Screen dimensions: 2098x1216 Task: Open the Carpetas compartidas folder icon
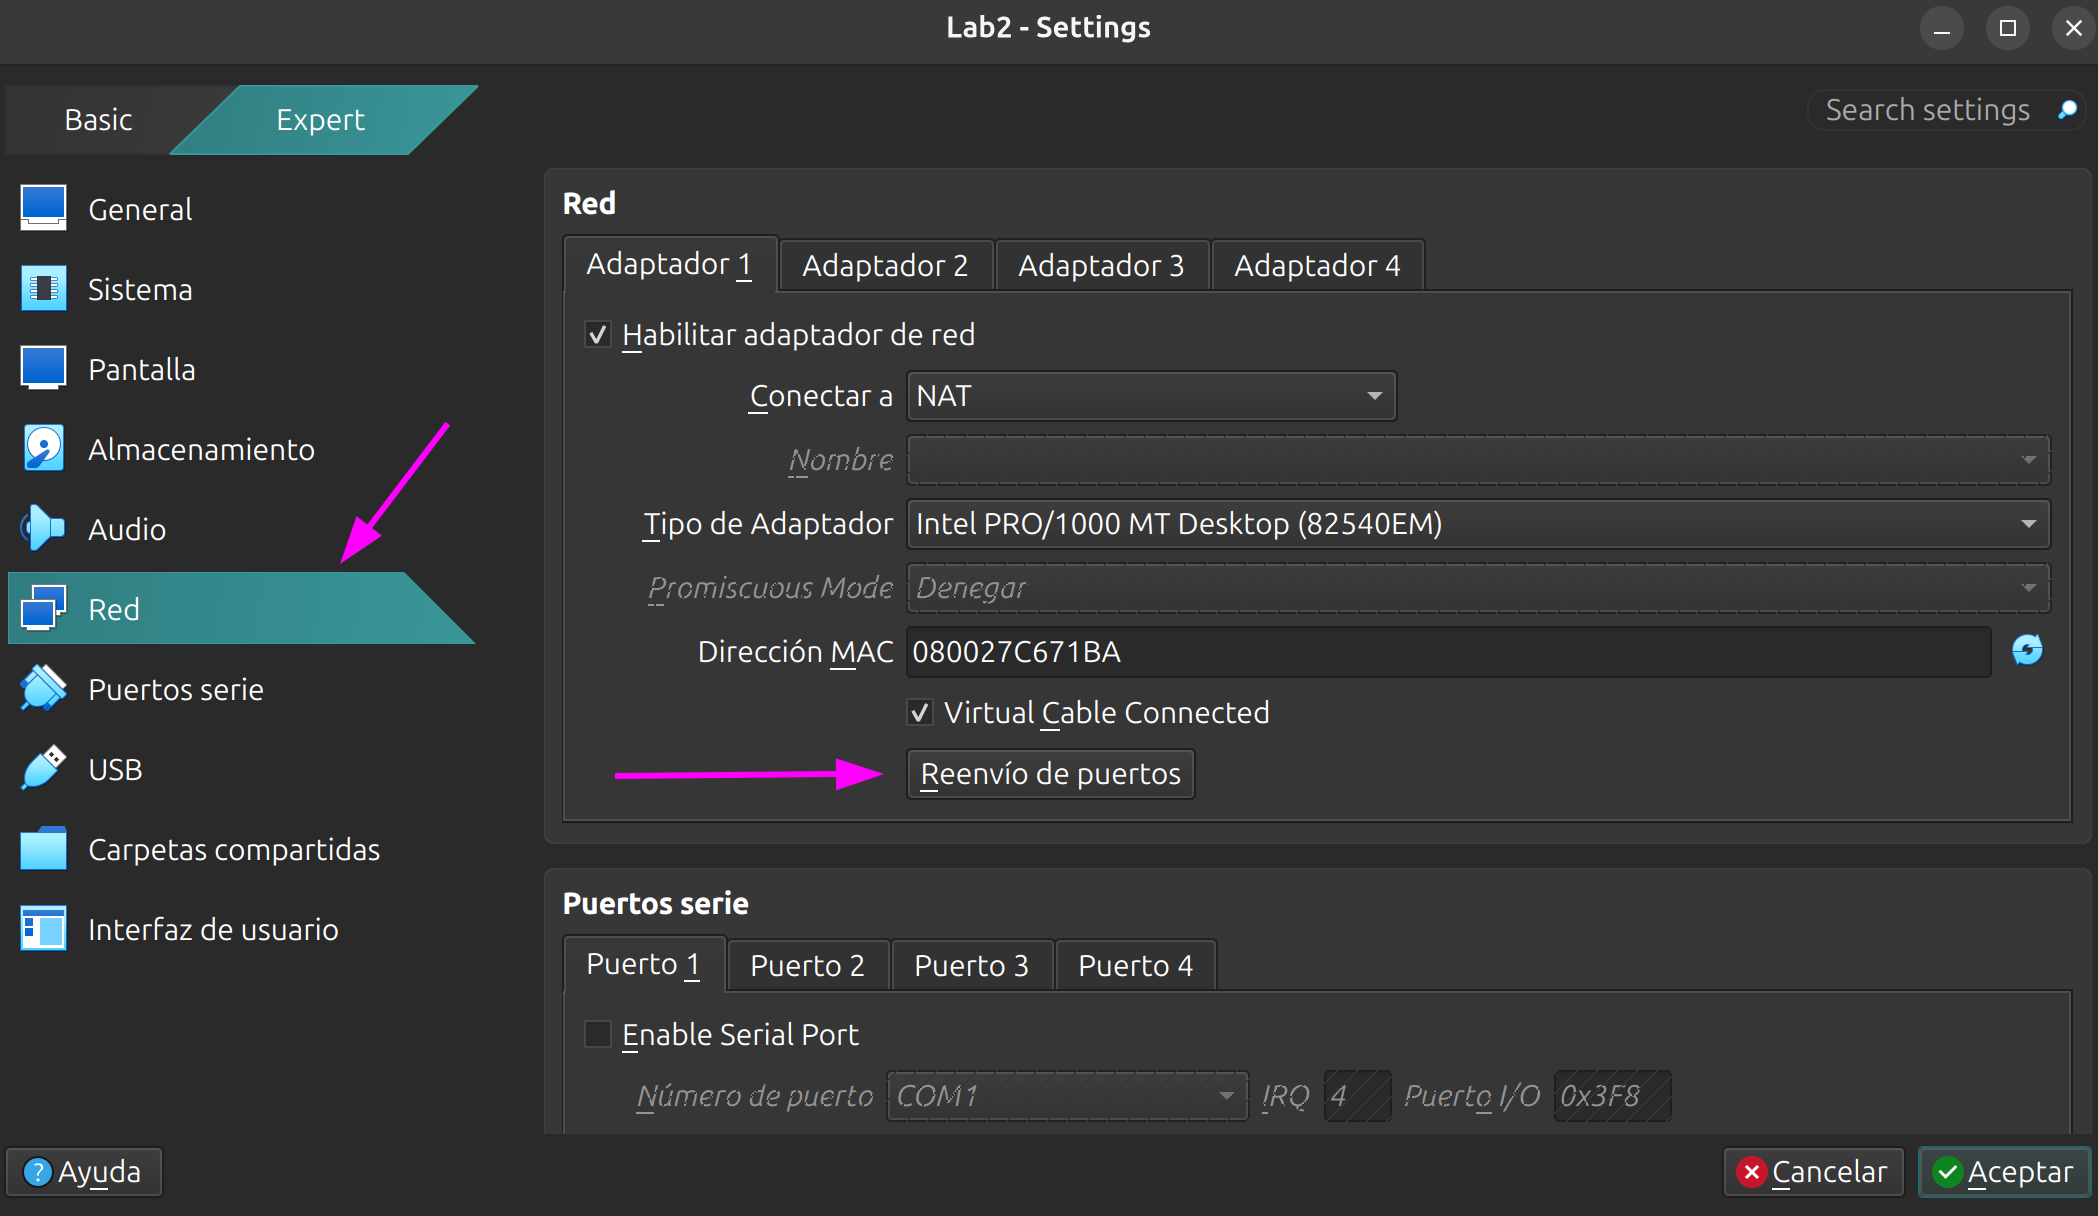pyautogui.click(x=43, y=848)
